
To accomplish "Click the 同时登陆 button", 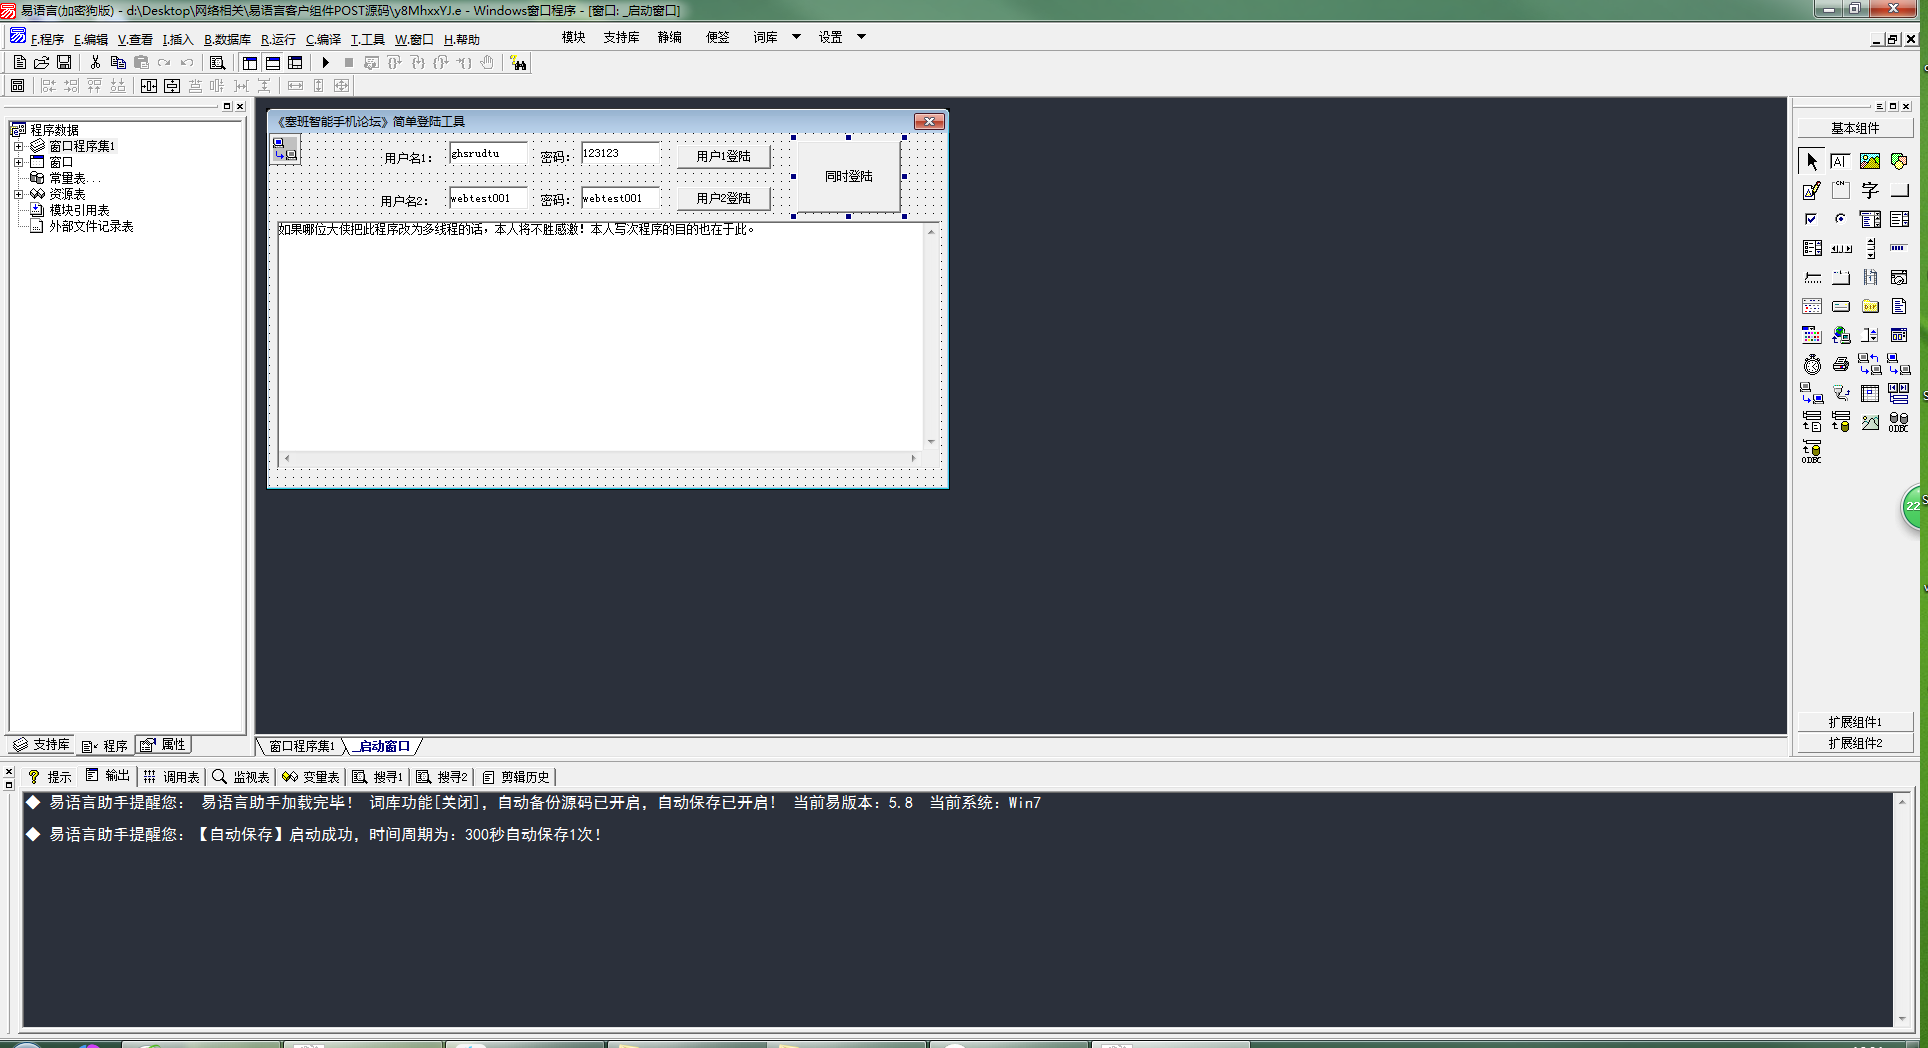I will tap(848, 176).
